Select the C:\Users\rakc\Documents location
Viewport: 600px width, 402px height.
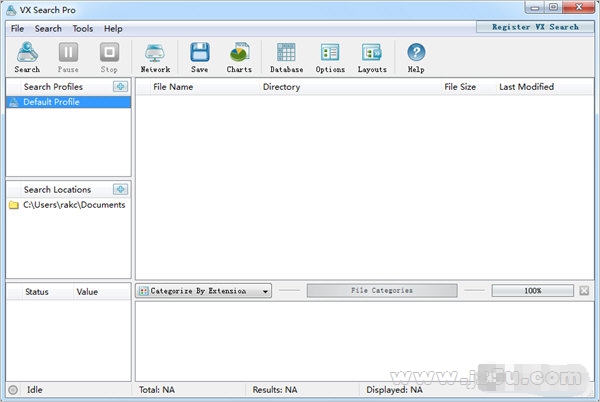click(68, 205)
